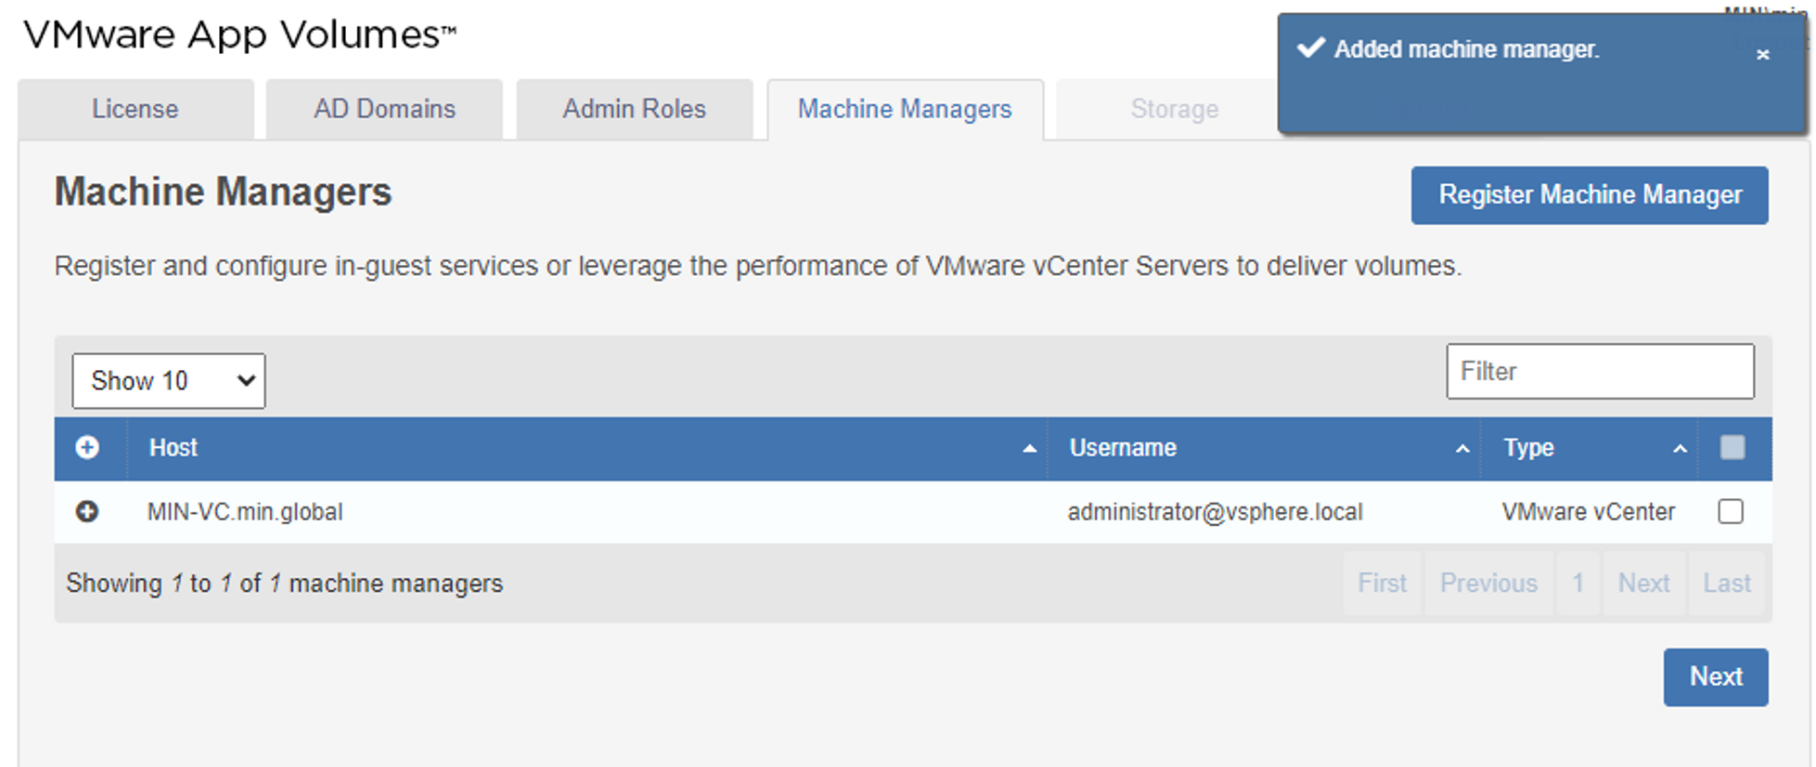Select all machine managers header checkbox

[x=1732, y=447]
